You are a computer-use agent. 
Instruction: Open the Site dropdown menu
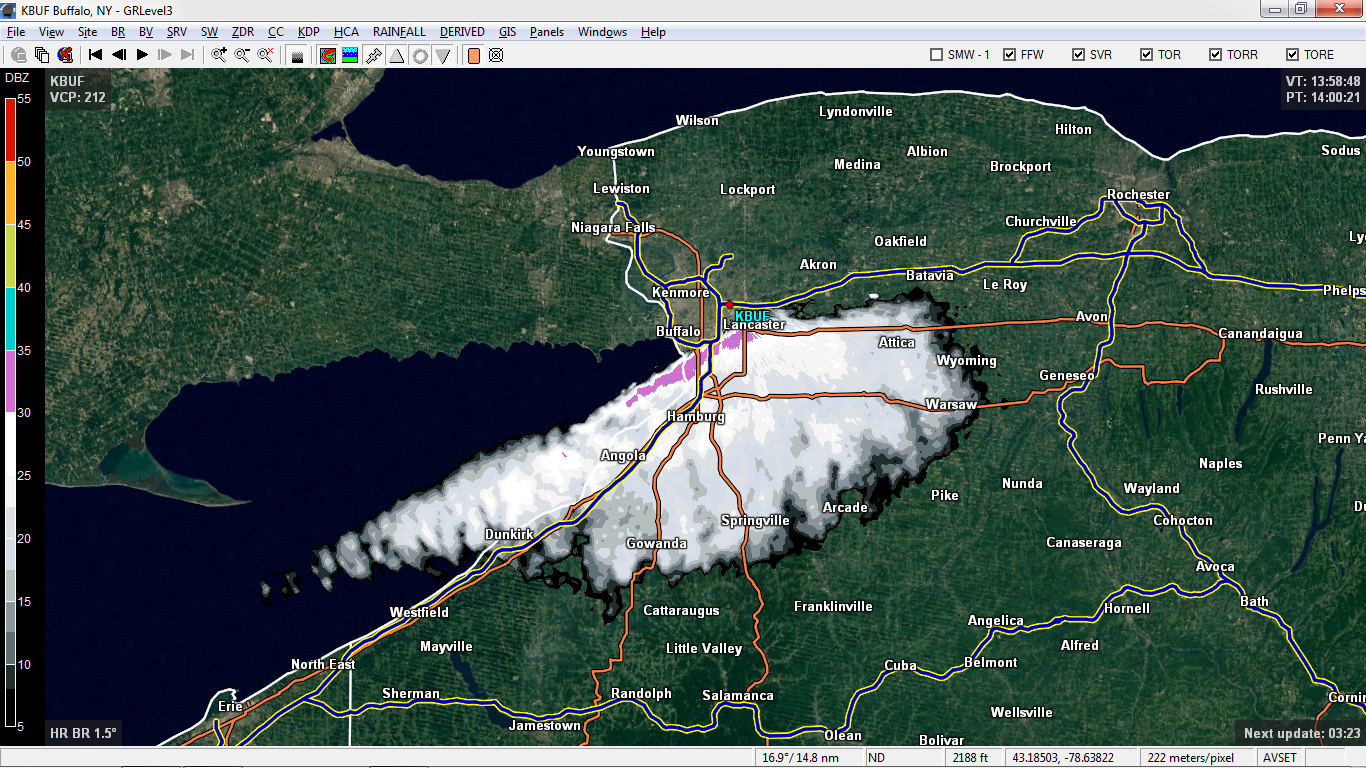pyautogui.click(x=87, y=32)
